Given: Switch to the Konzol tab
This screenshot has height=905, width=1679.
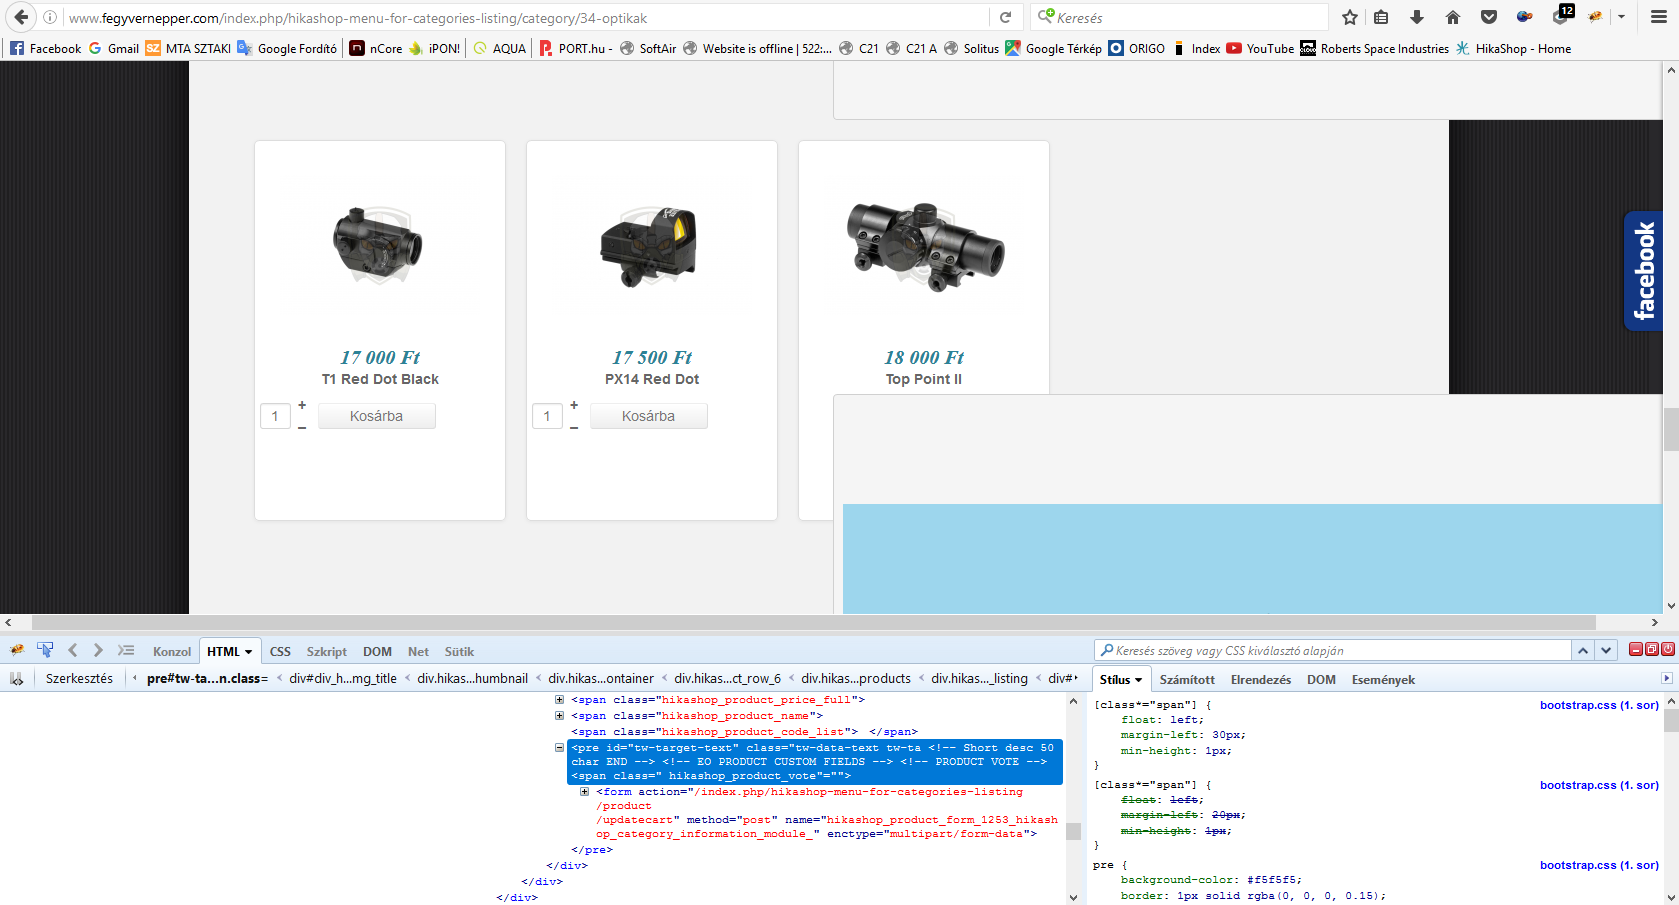Looking at the screenshot, I should (x=171, y=651).
